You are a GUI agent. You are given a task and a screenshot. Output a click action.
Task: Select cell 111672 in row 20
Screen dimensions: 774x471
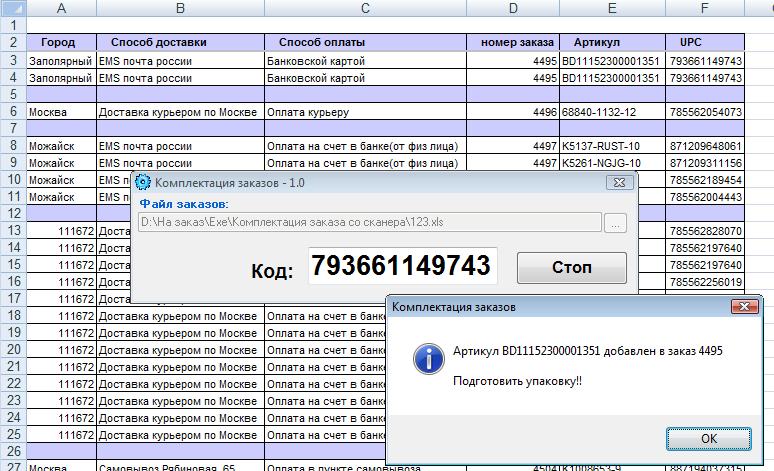pyautogui.click(x=61, y=350)
